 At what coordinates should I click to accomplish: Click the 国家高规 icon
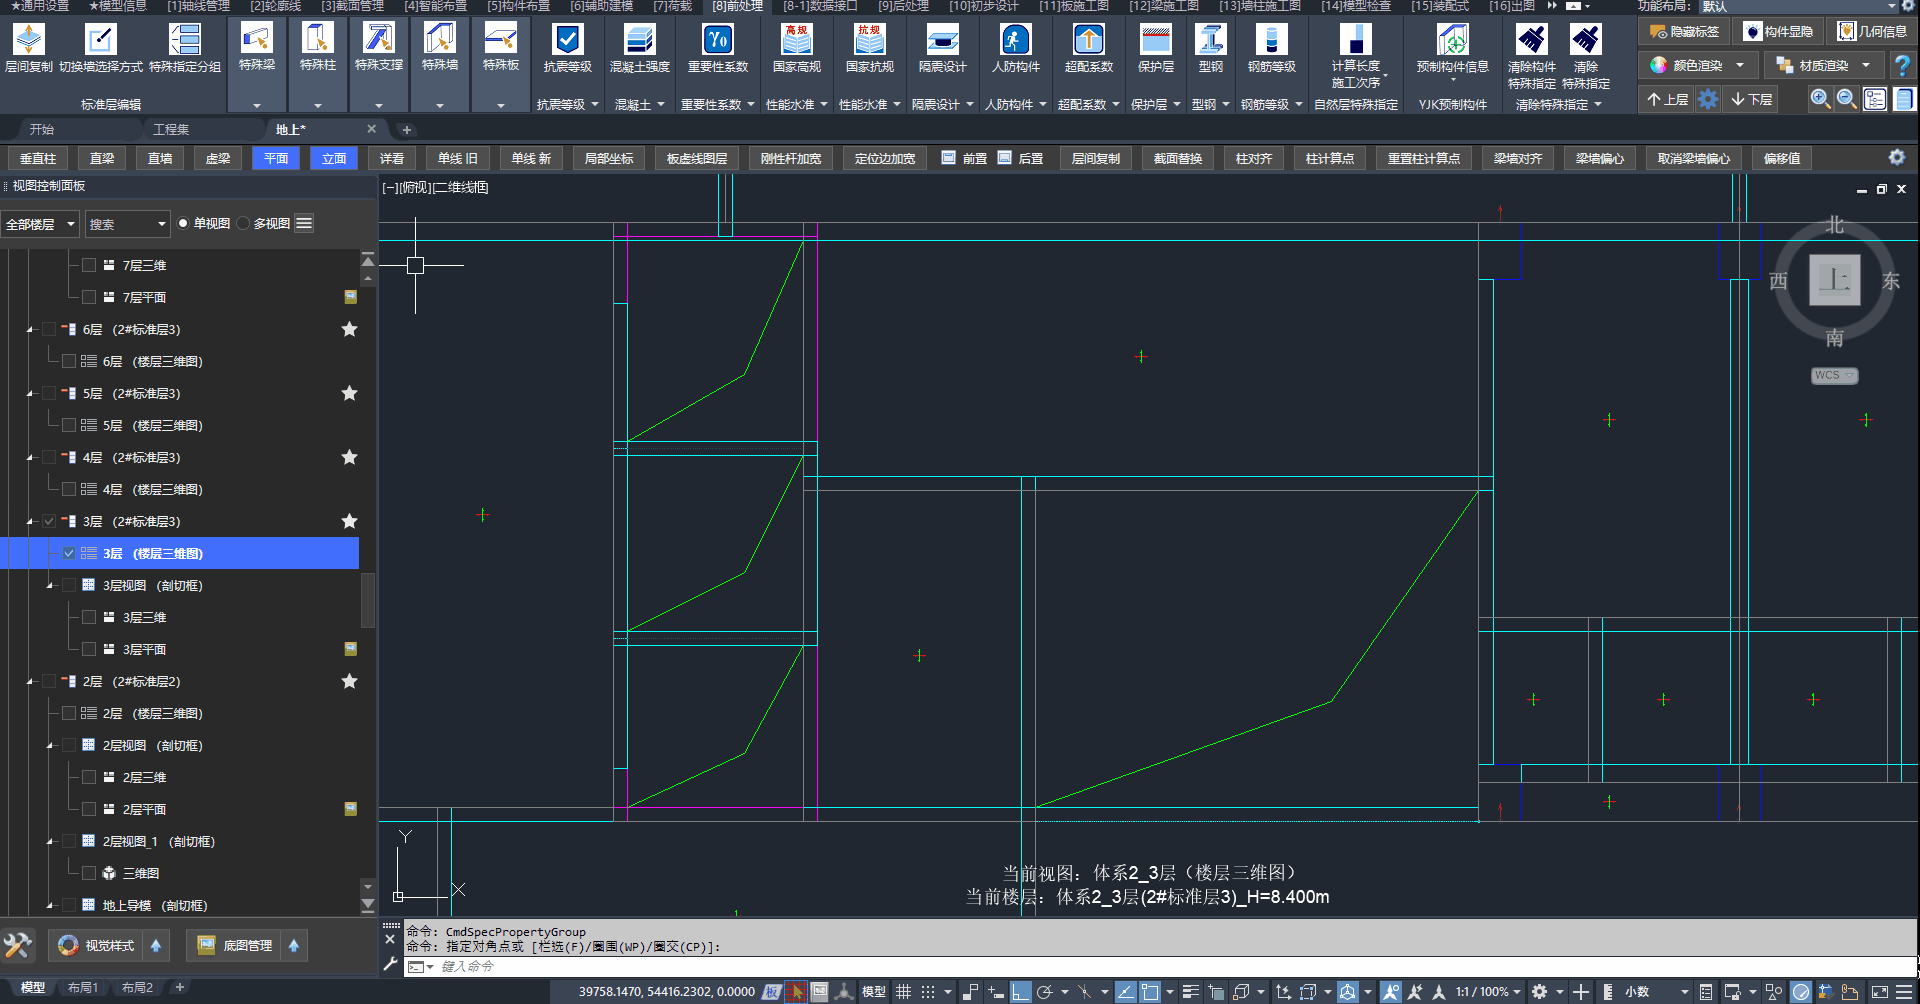(x=797, y=40)
